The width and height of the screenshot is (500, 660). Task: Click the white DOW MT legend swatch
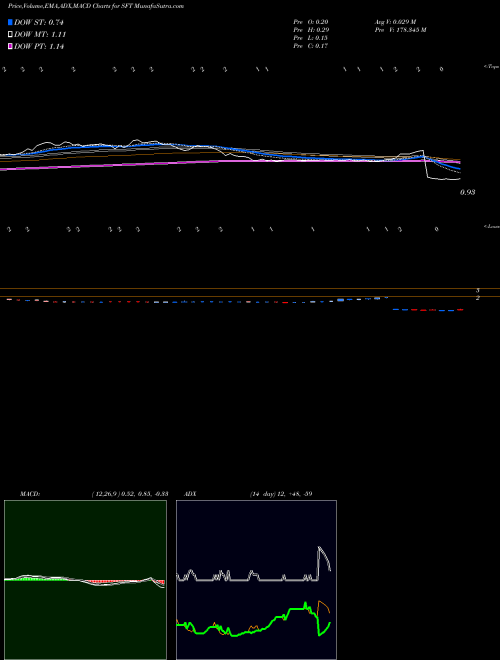coord(10,35)
